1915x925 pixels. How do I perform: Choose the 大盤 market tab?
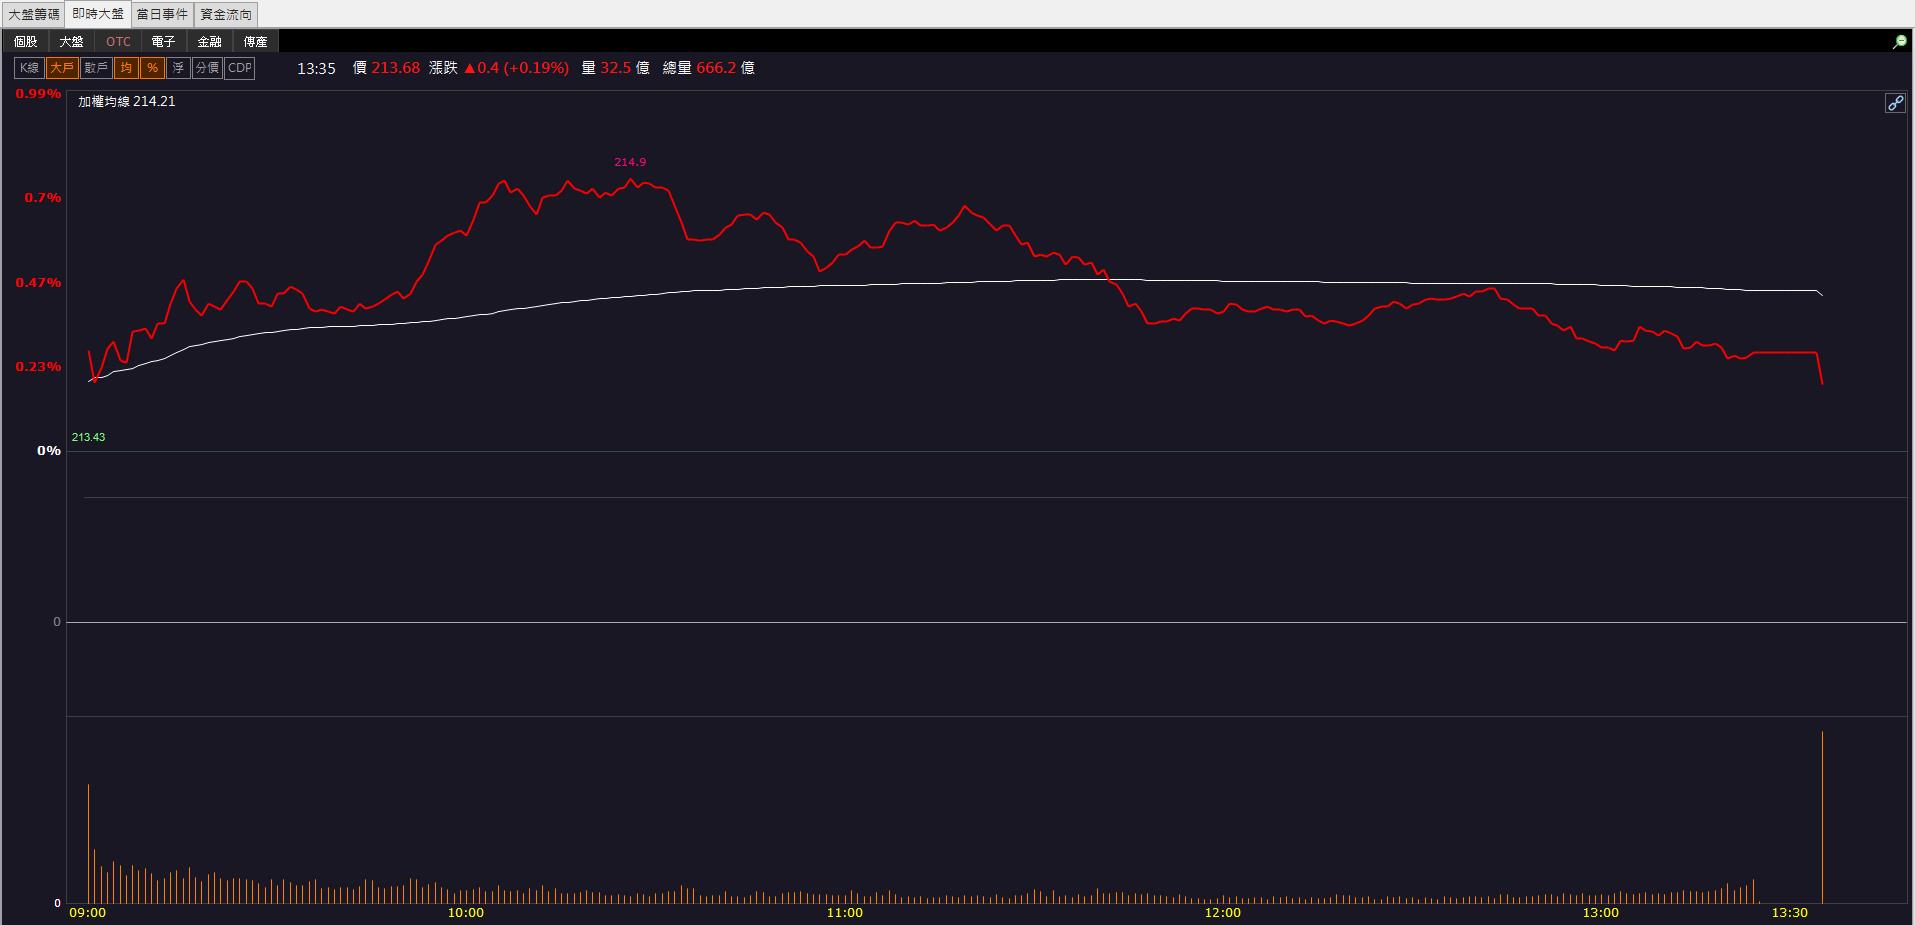(x=71, y=41)
